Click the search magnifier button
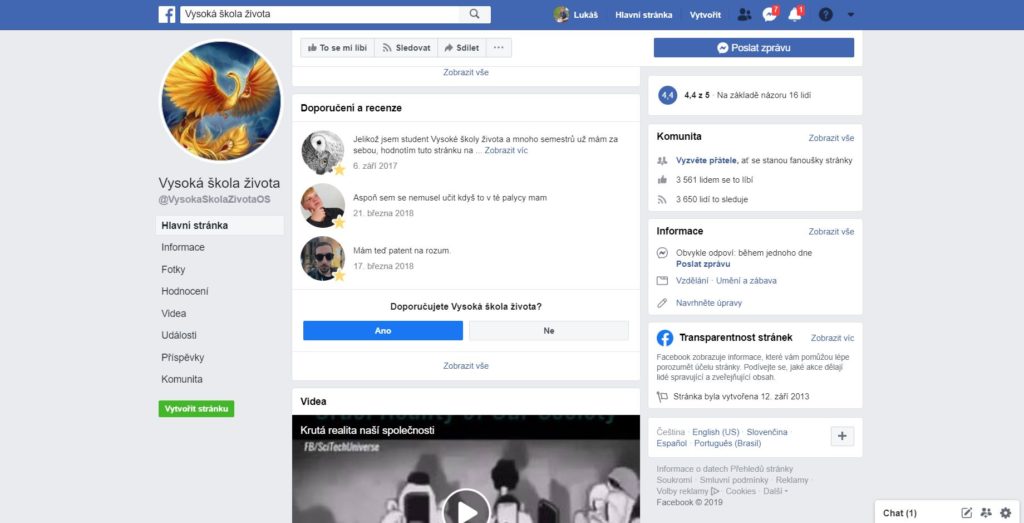The height and width of the screenshot is (523, 1024). coord(475,14)
